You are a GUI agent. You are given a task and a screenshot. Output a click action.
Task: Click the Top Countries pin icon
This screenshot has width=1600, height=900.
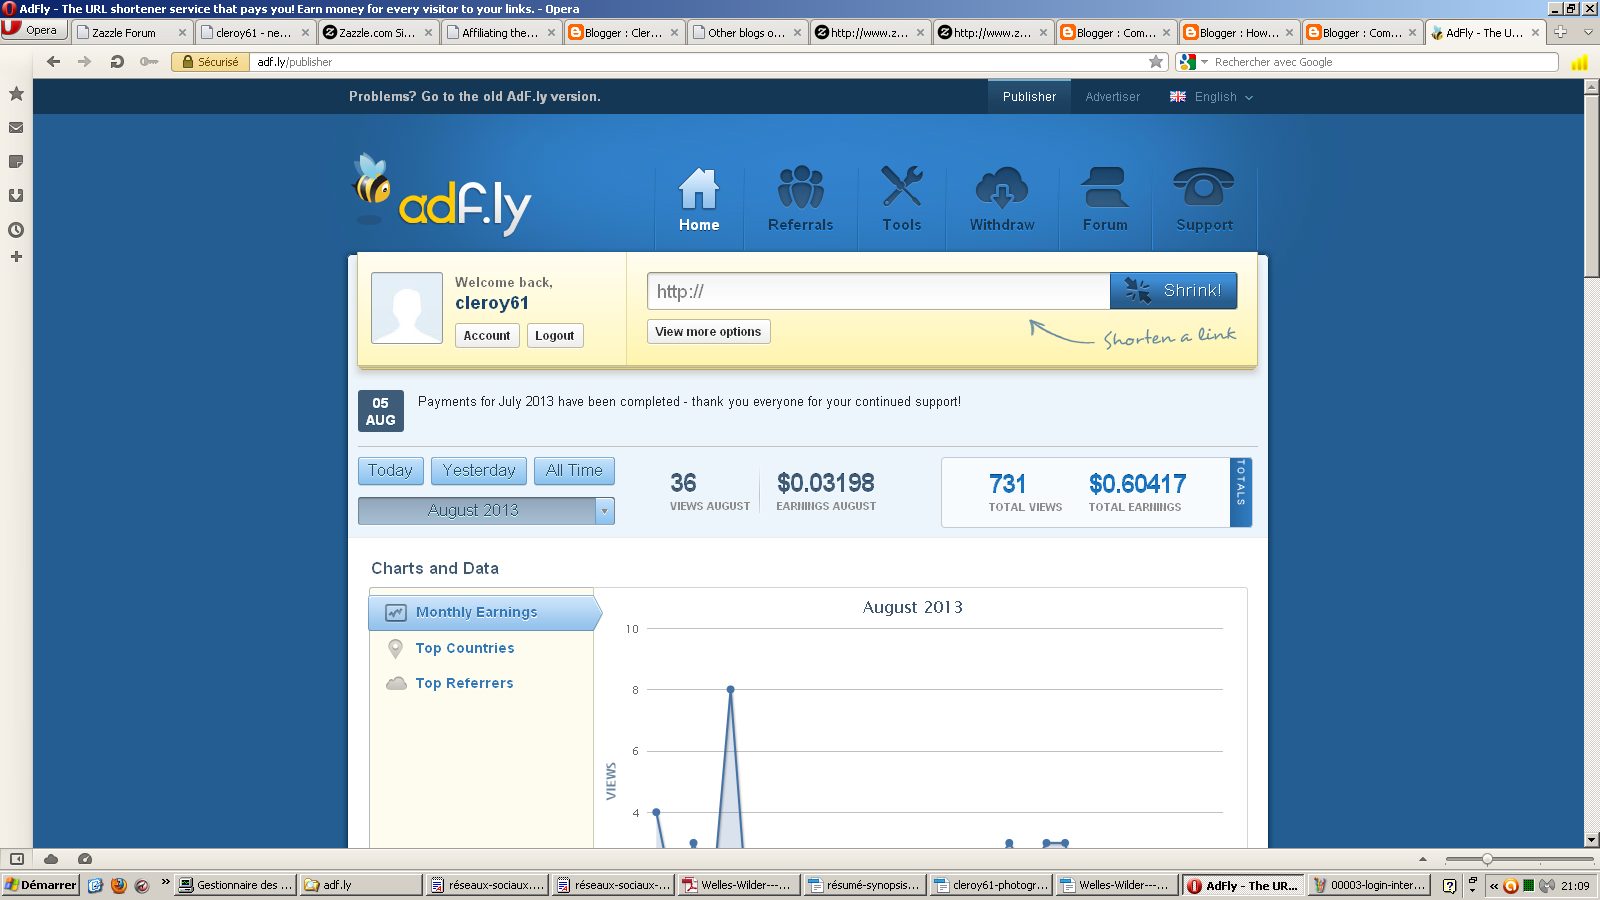point(396,649)
